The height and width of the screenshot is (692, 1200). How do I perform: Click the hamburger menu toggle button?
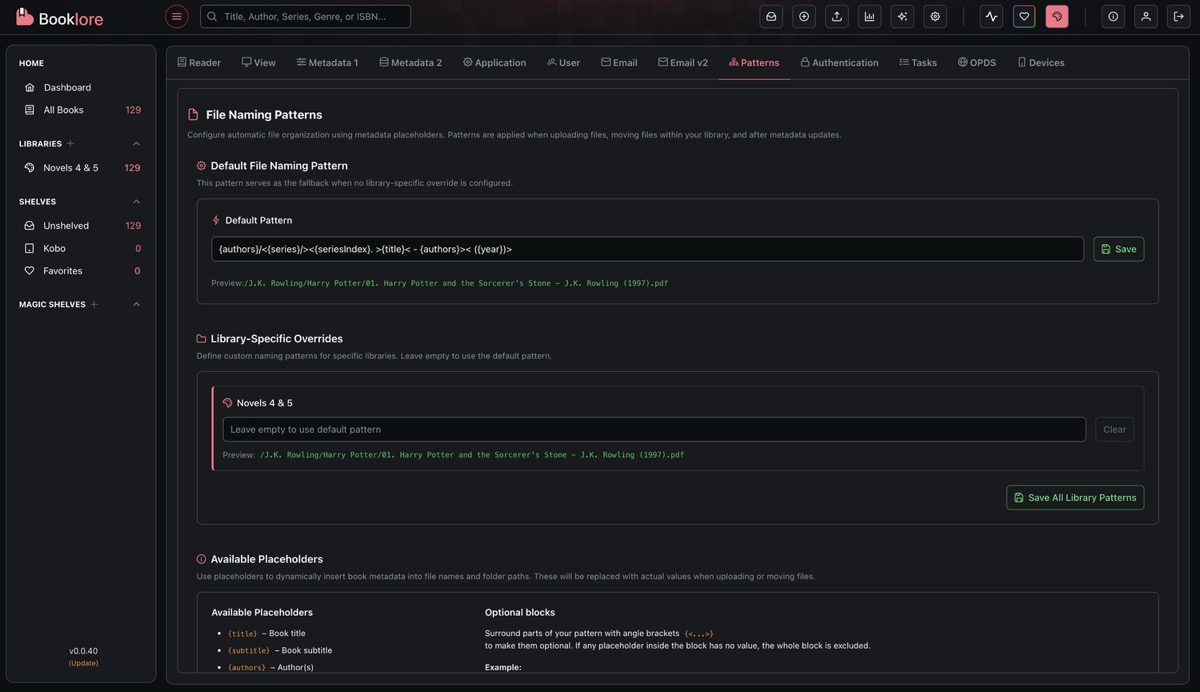click(x=176, y=16)
